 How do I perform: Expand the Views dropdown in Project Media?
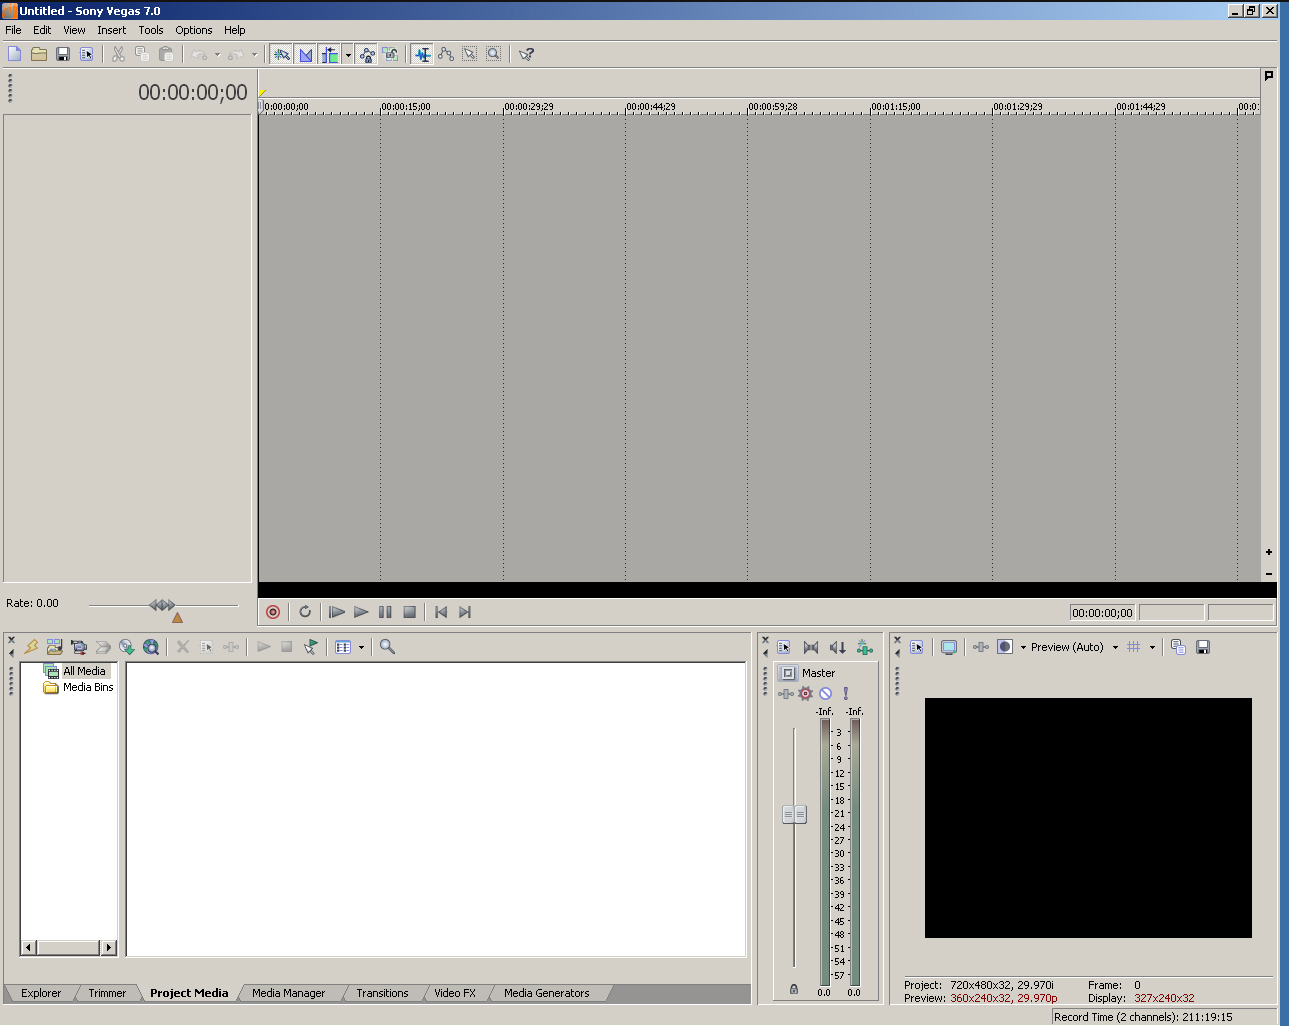(361, 647)
